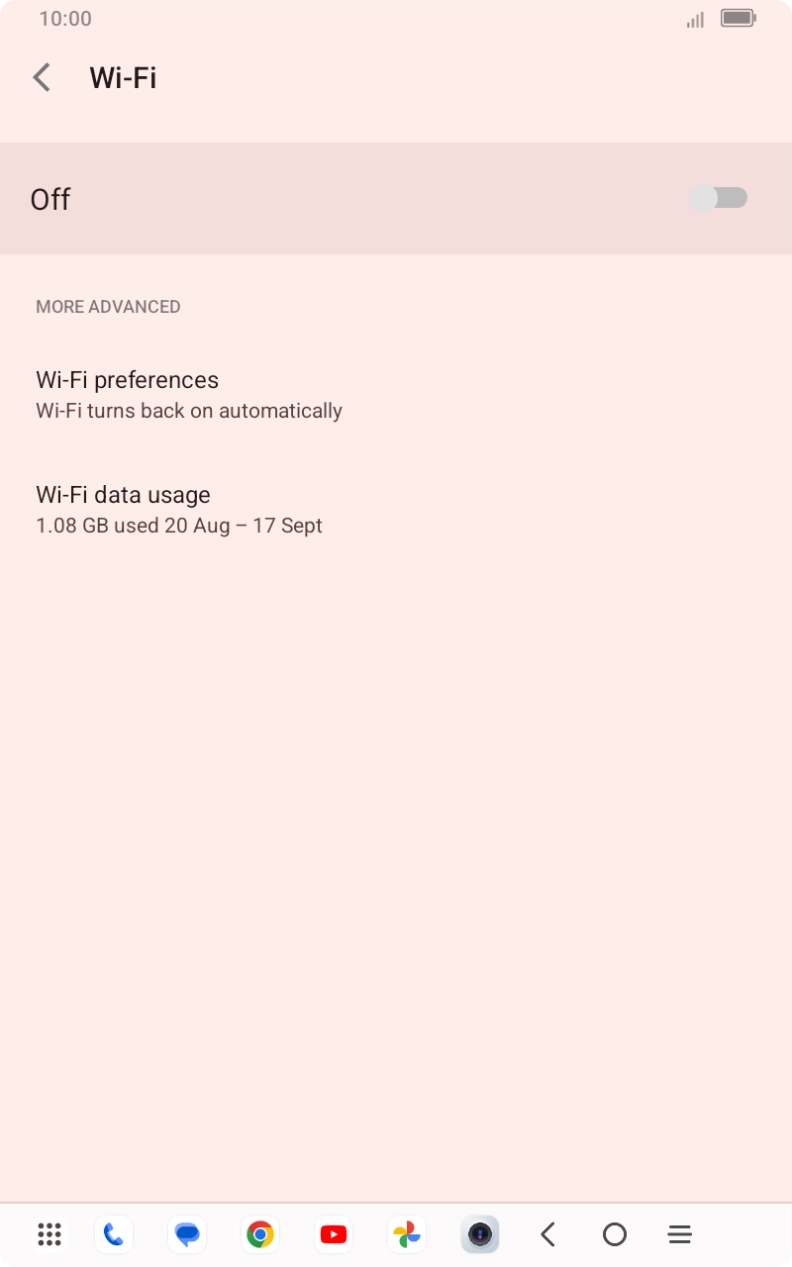Tap the MORE ADVANCED section header

[108, 307]
